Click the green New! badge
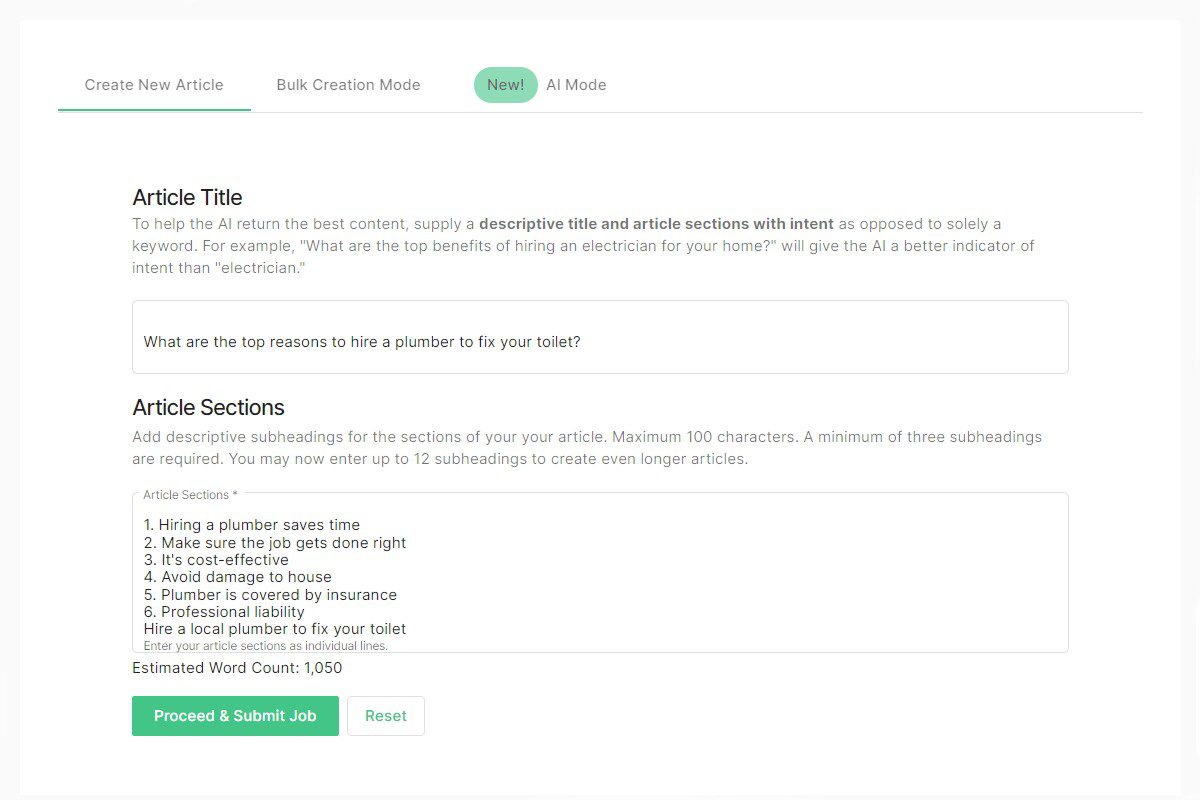 [505, 85]
